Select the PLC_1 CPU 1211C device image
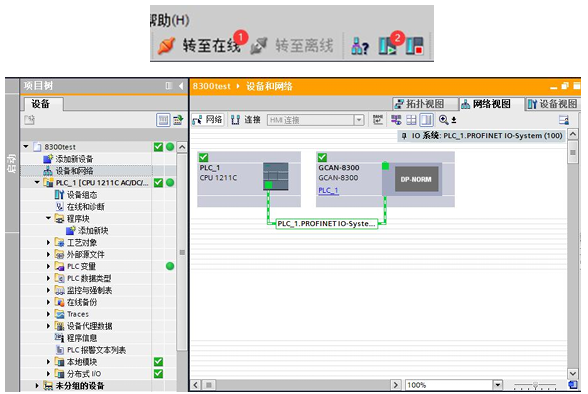 coord(276,176)
